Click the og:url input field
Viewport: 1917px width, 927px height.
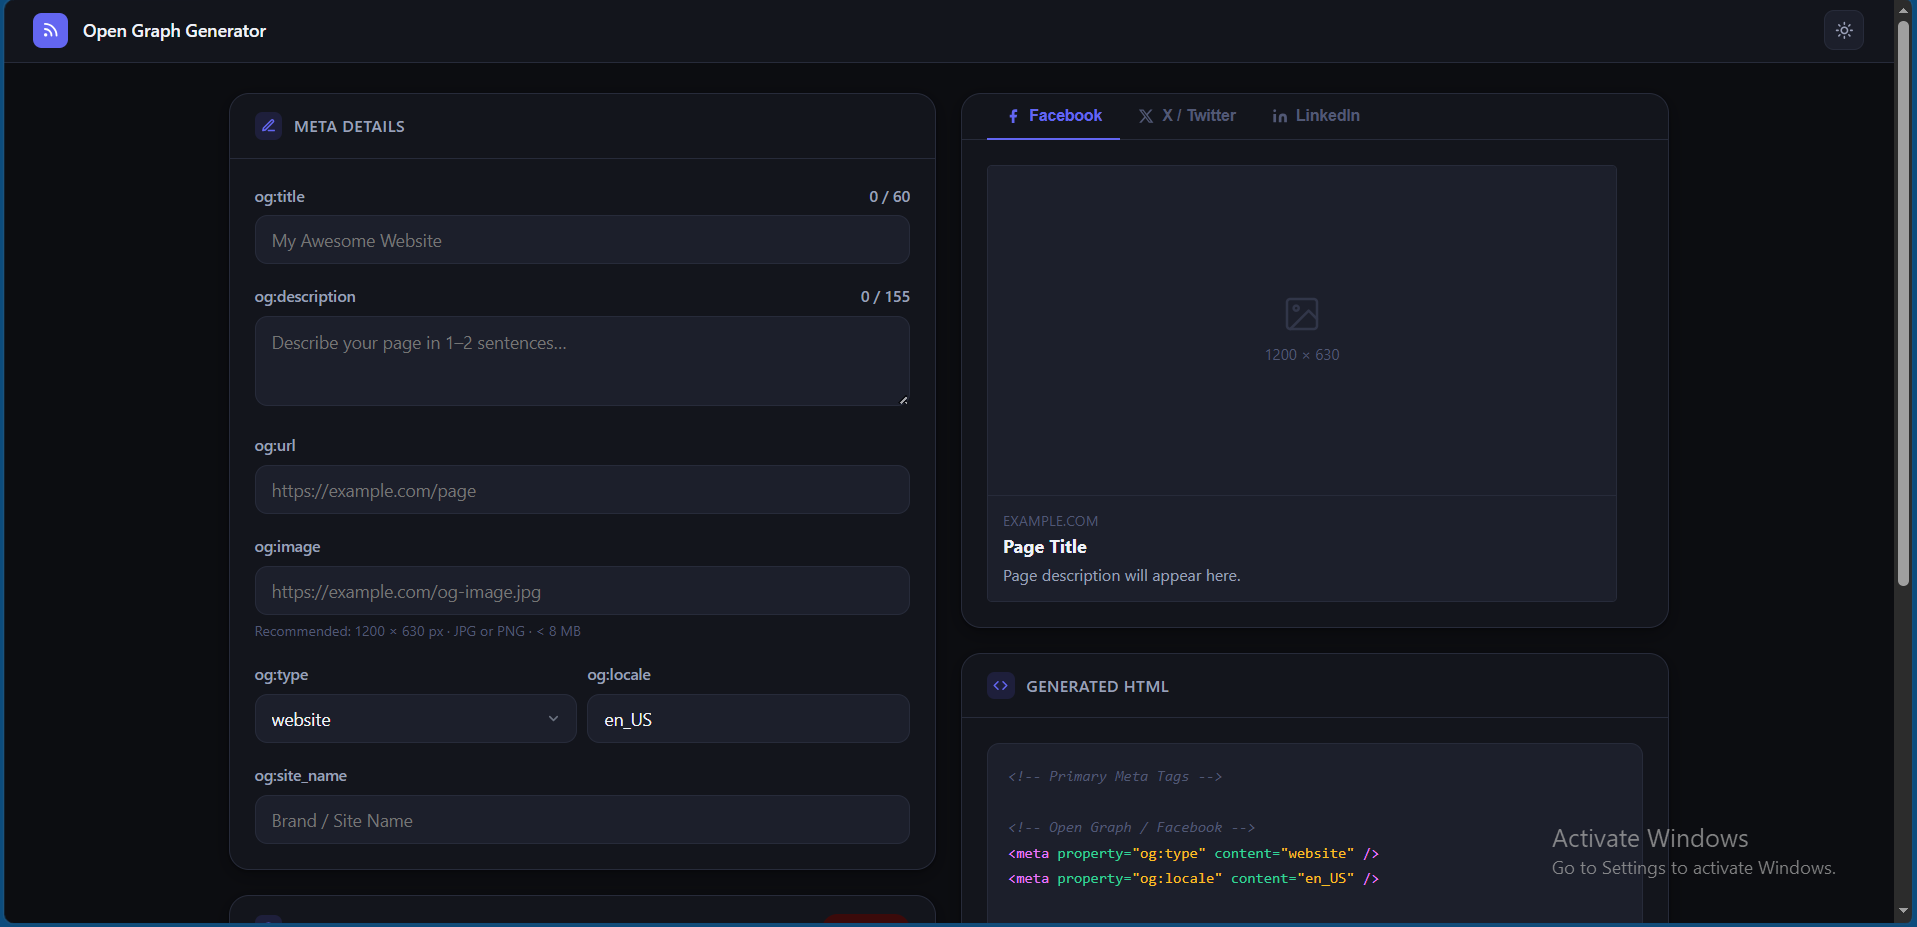[582, 490]
